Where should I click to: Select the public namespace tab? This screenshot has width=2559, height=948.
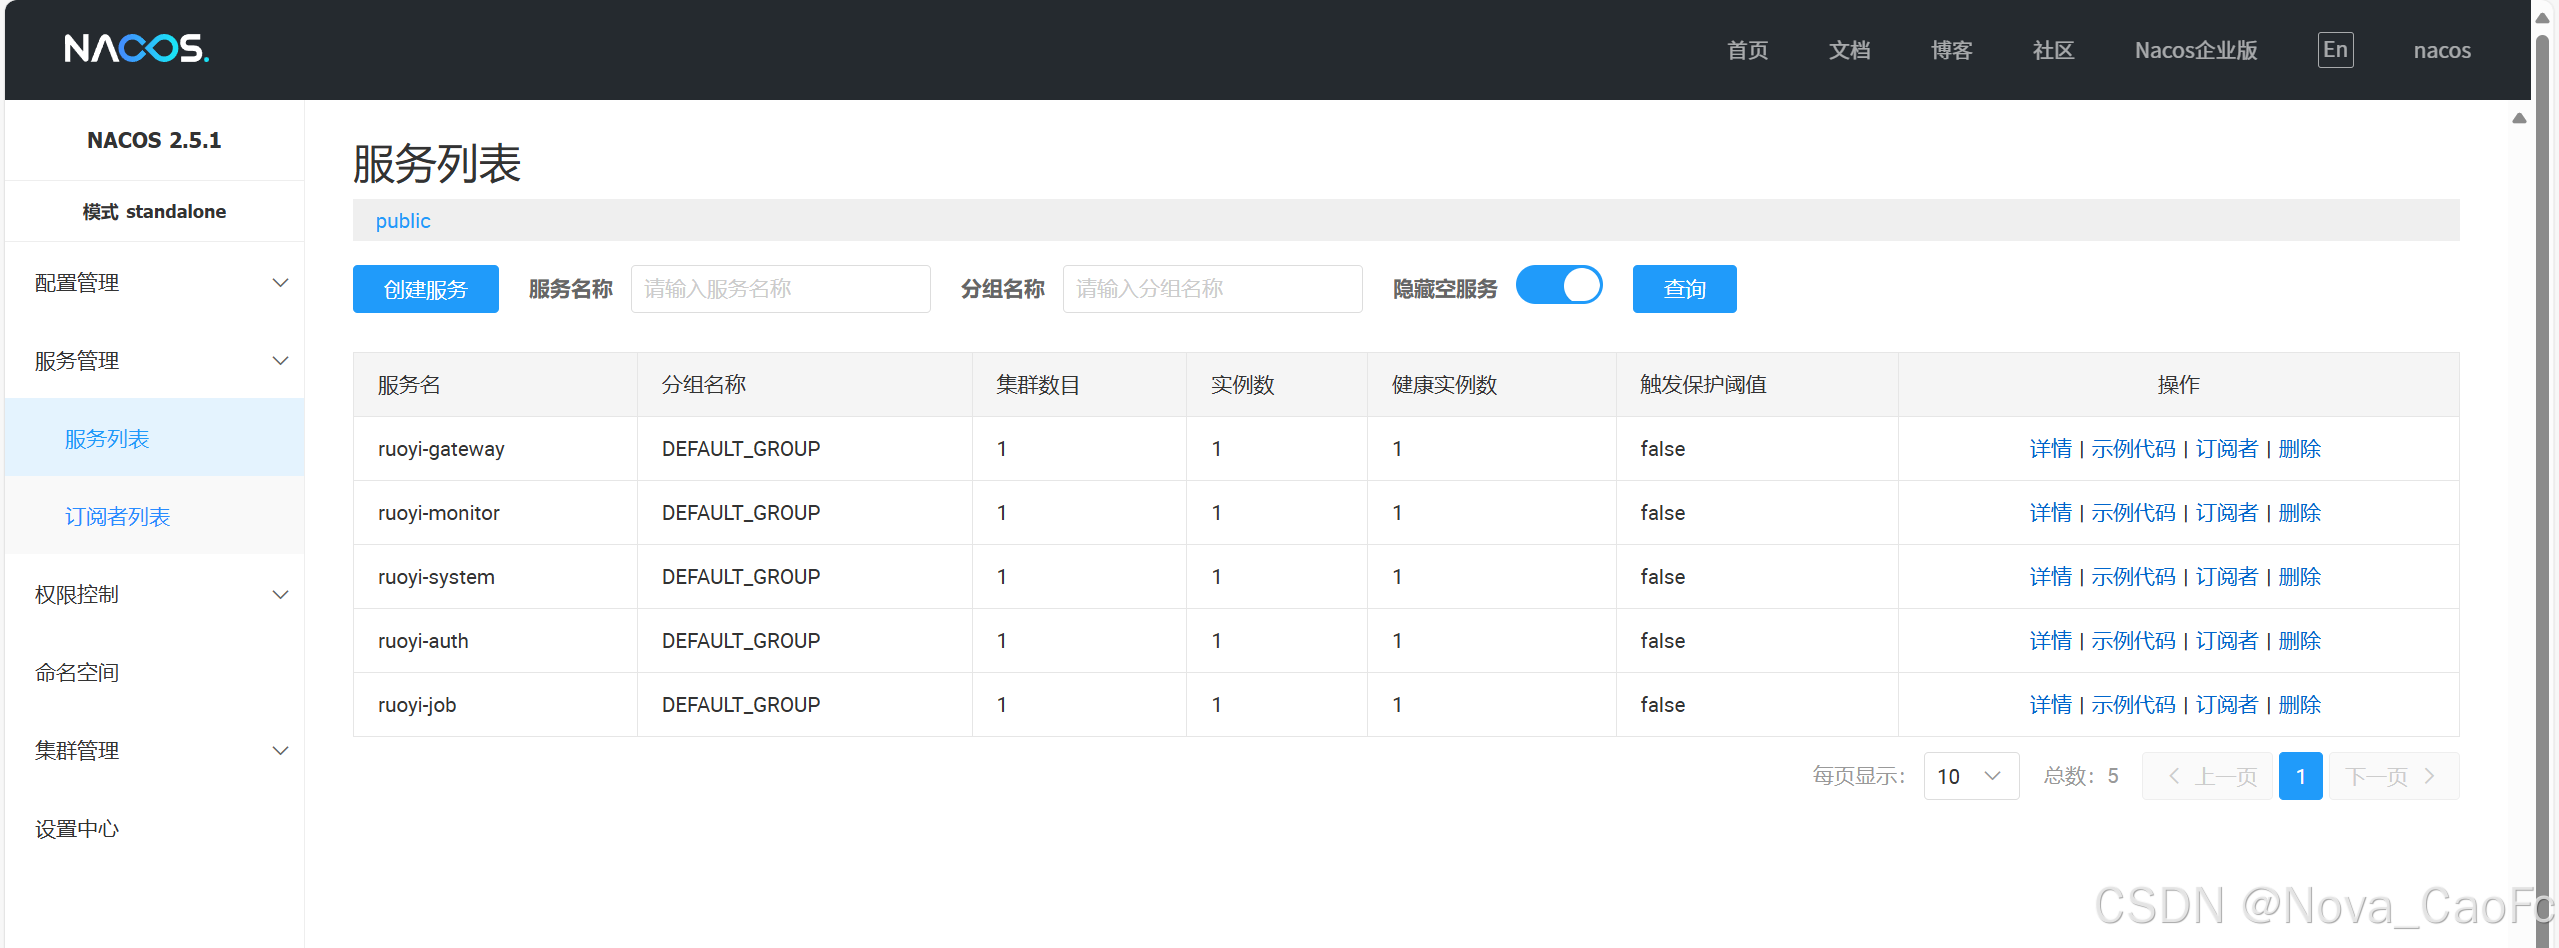(403, 221)
